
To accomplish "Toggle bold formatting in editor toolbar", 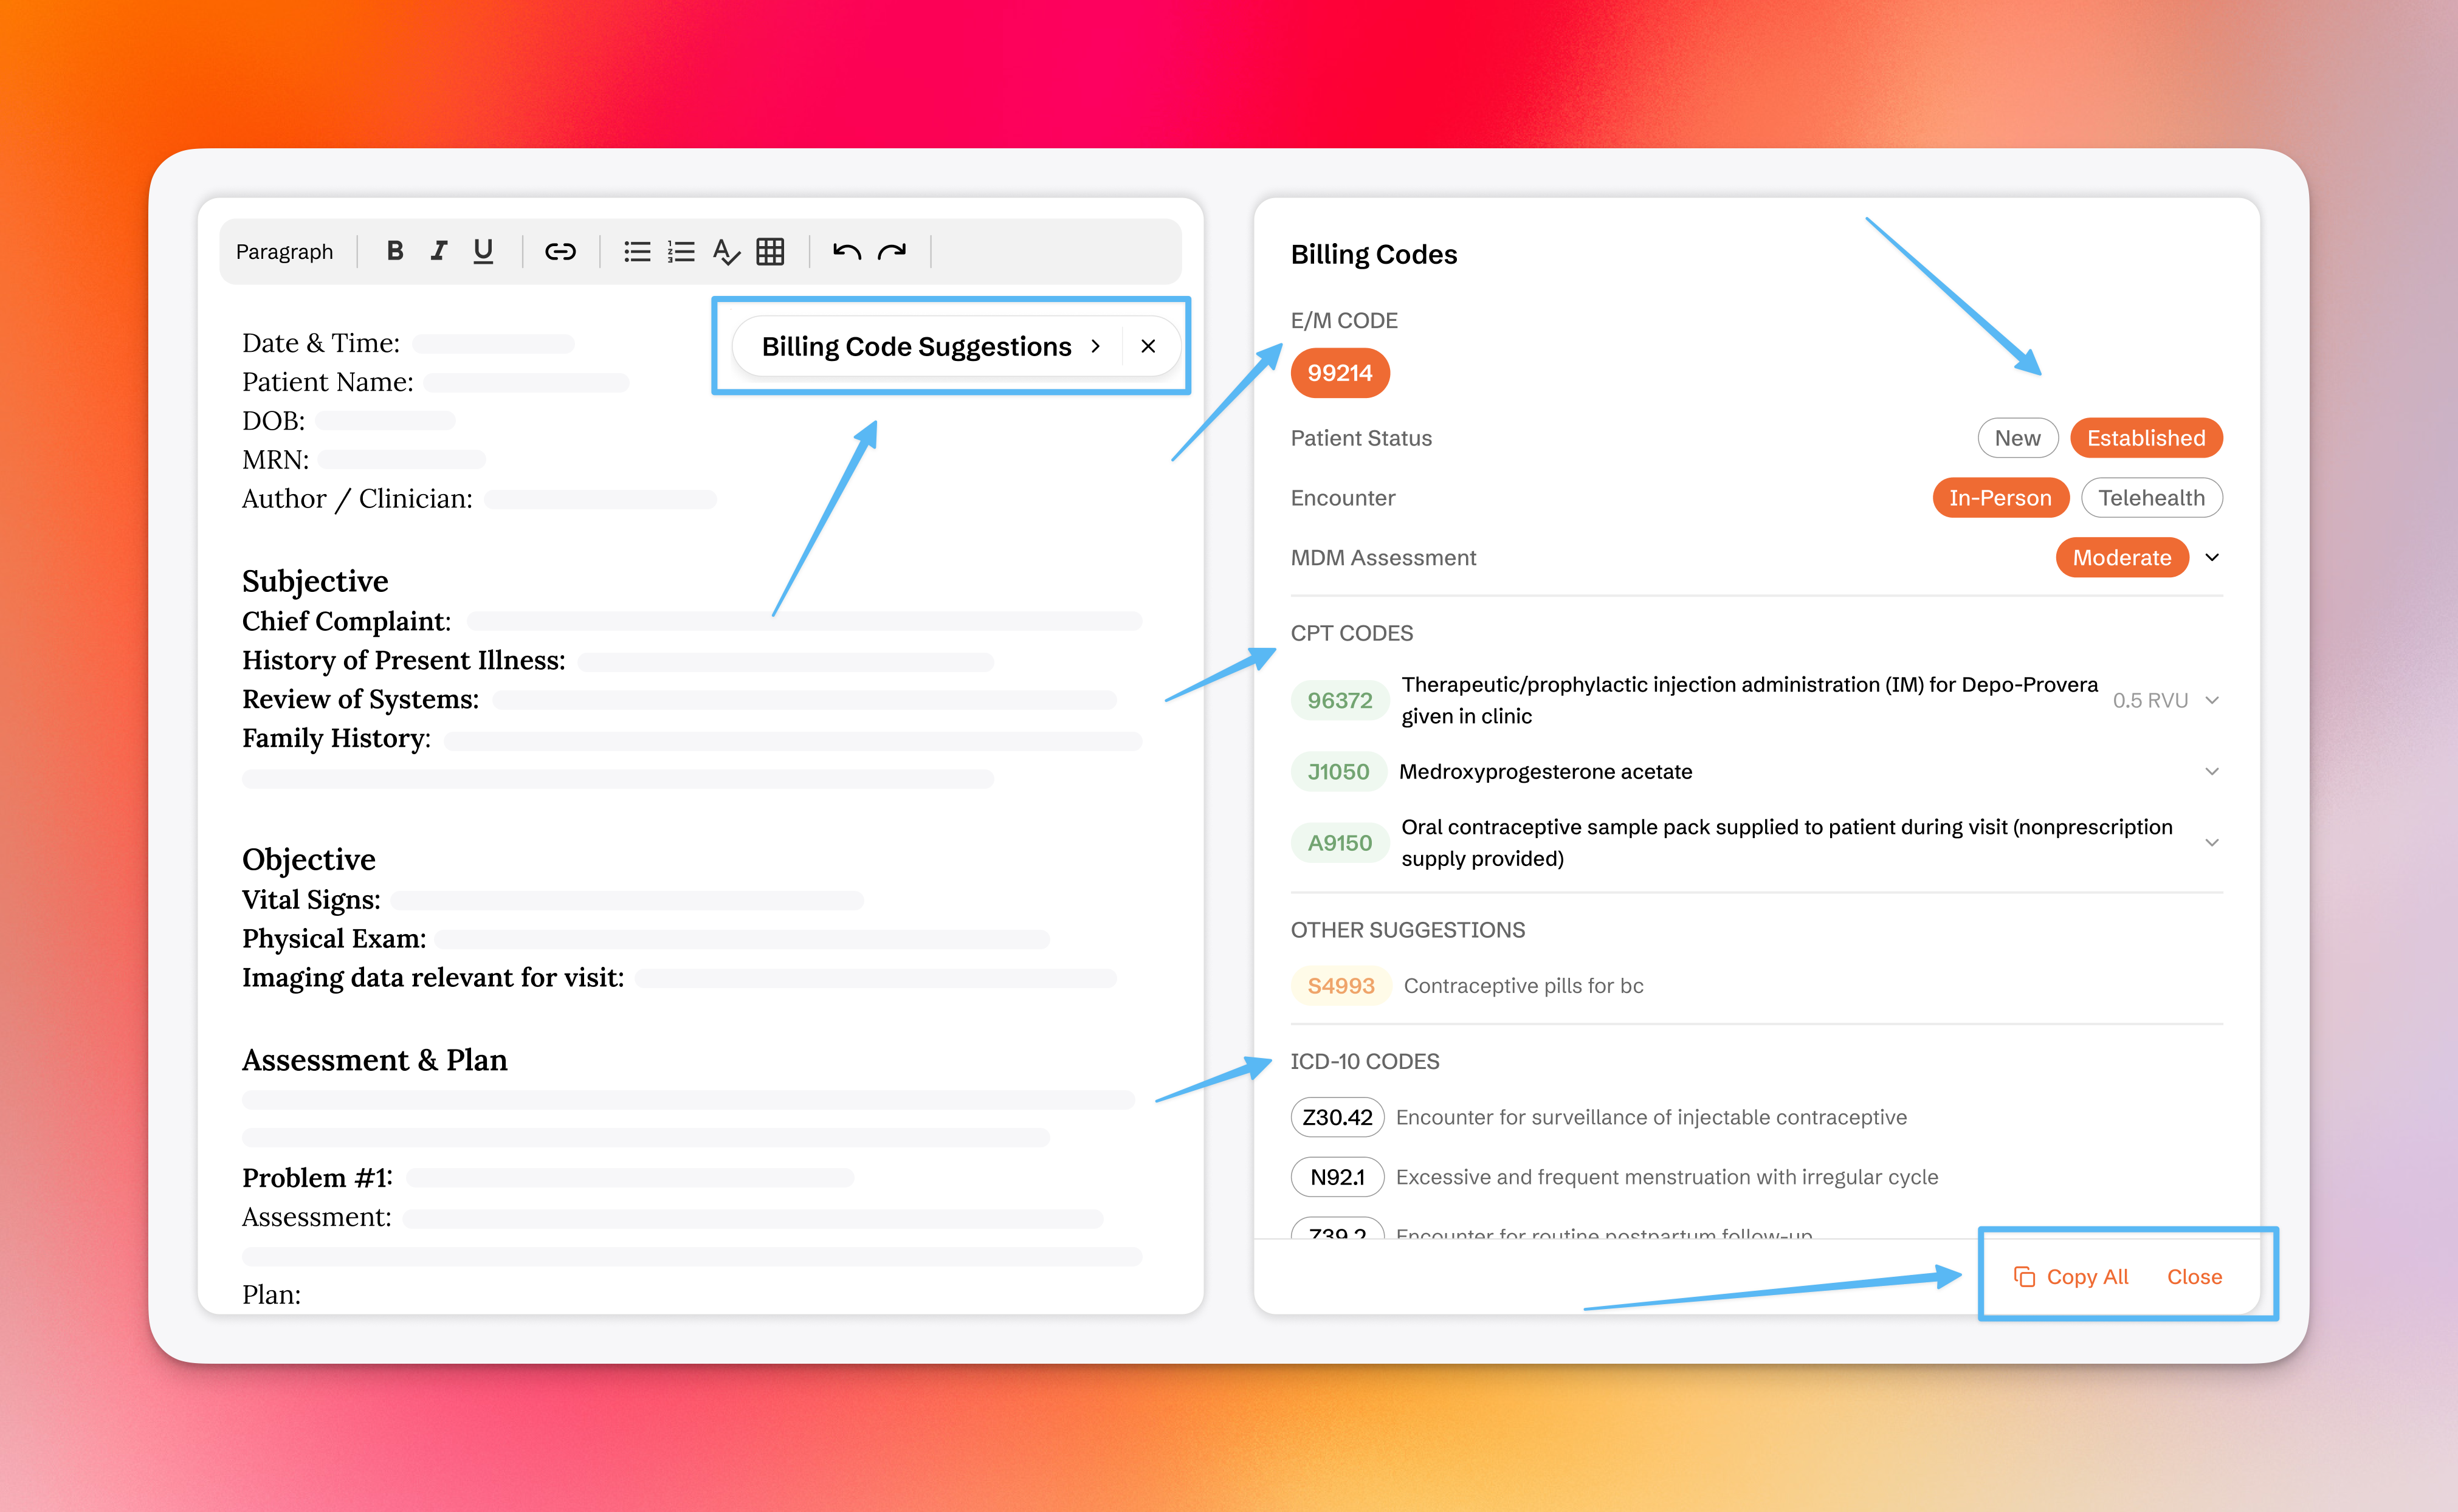I will [x=395, y=251].
